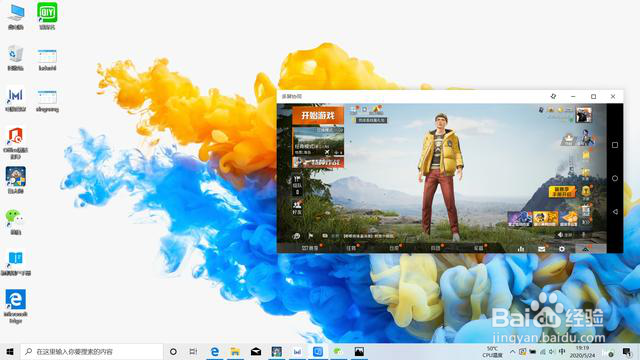Open File Explorer from the taskbar

coord(235,351)
